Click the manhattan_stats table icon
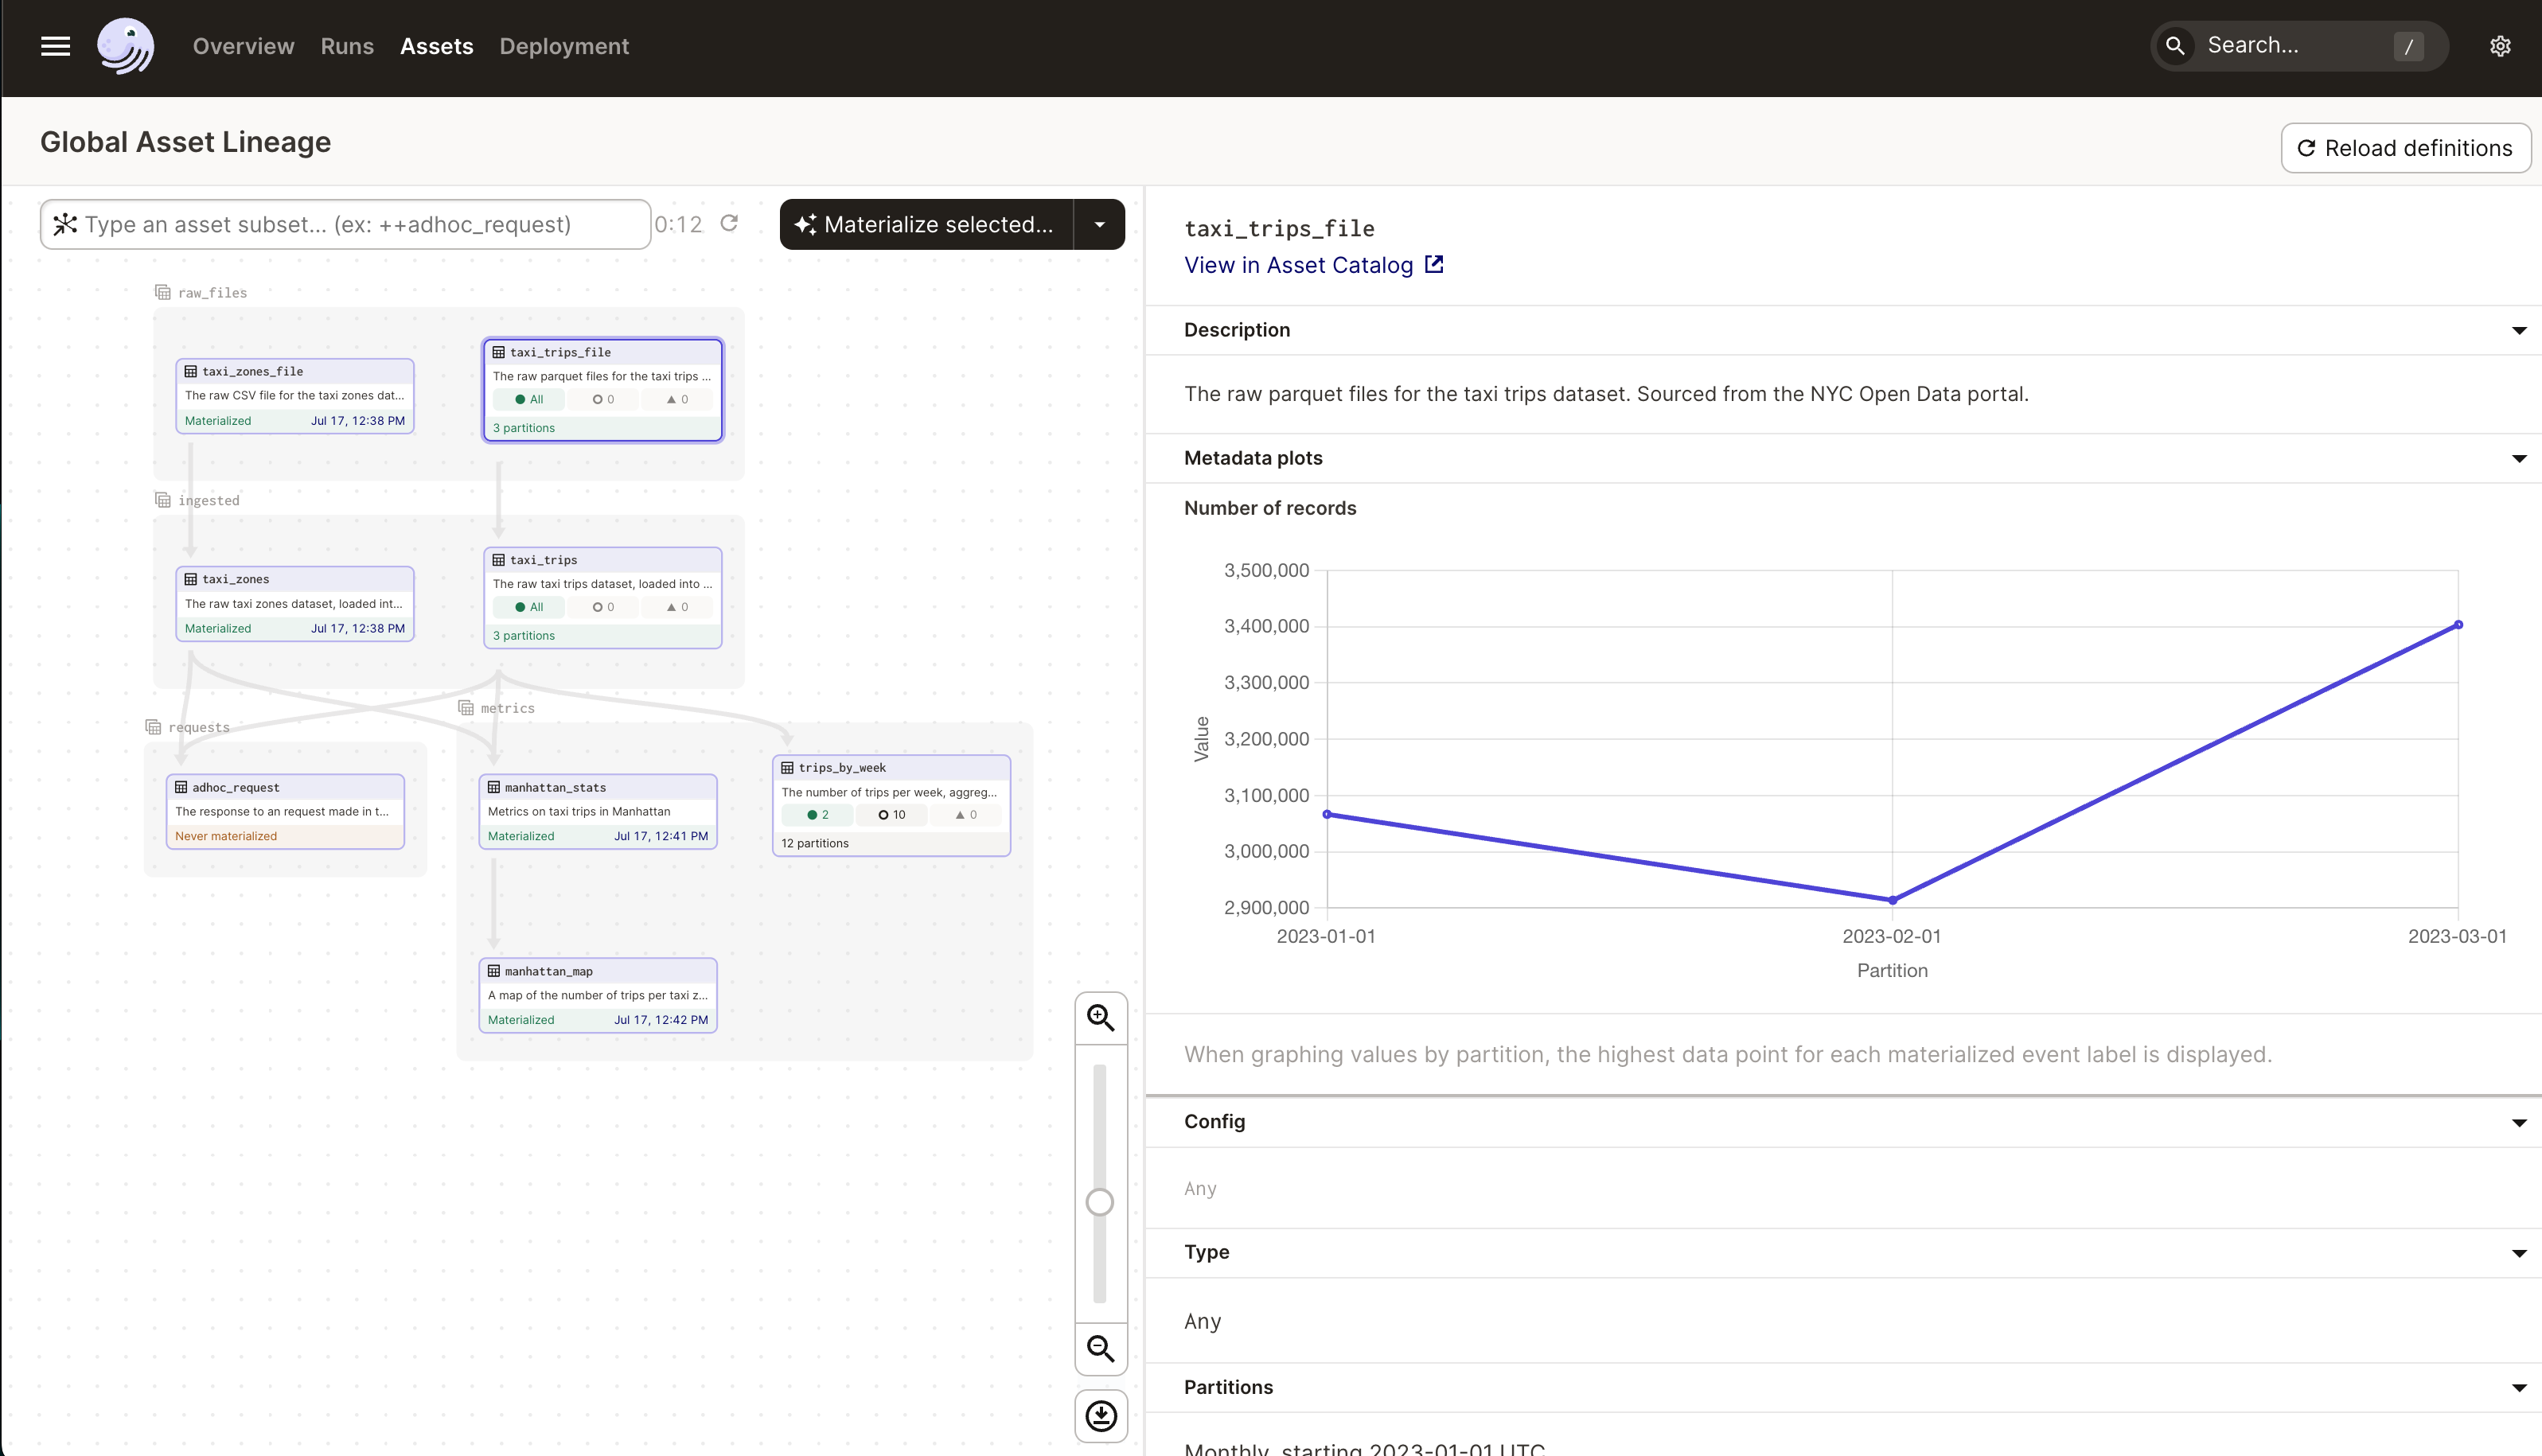The height and width of the screenshot is (1456, 2542). click(x=493, y=787)
